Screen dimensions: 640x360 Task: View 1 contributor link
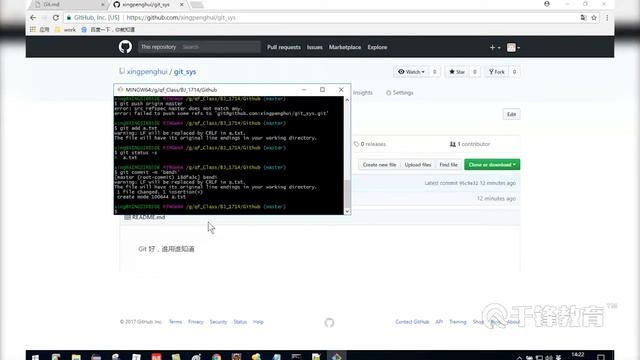click(x=470, y=144)
